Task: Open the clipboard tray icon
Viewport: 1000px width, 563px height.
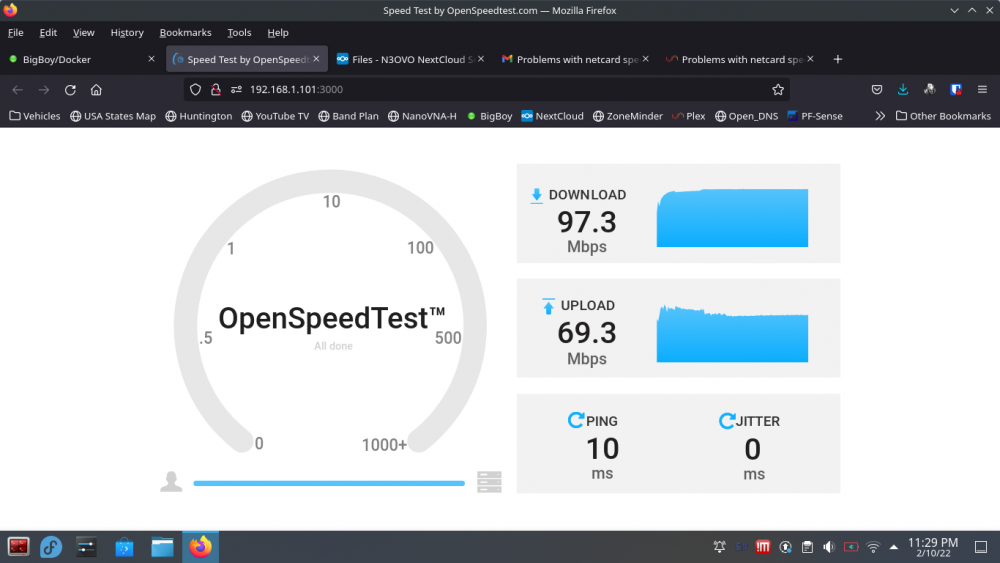Action: coord(807,547)
